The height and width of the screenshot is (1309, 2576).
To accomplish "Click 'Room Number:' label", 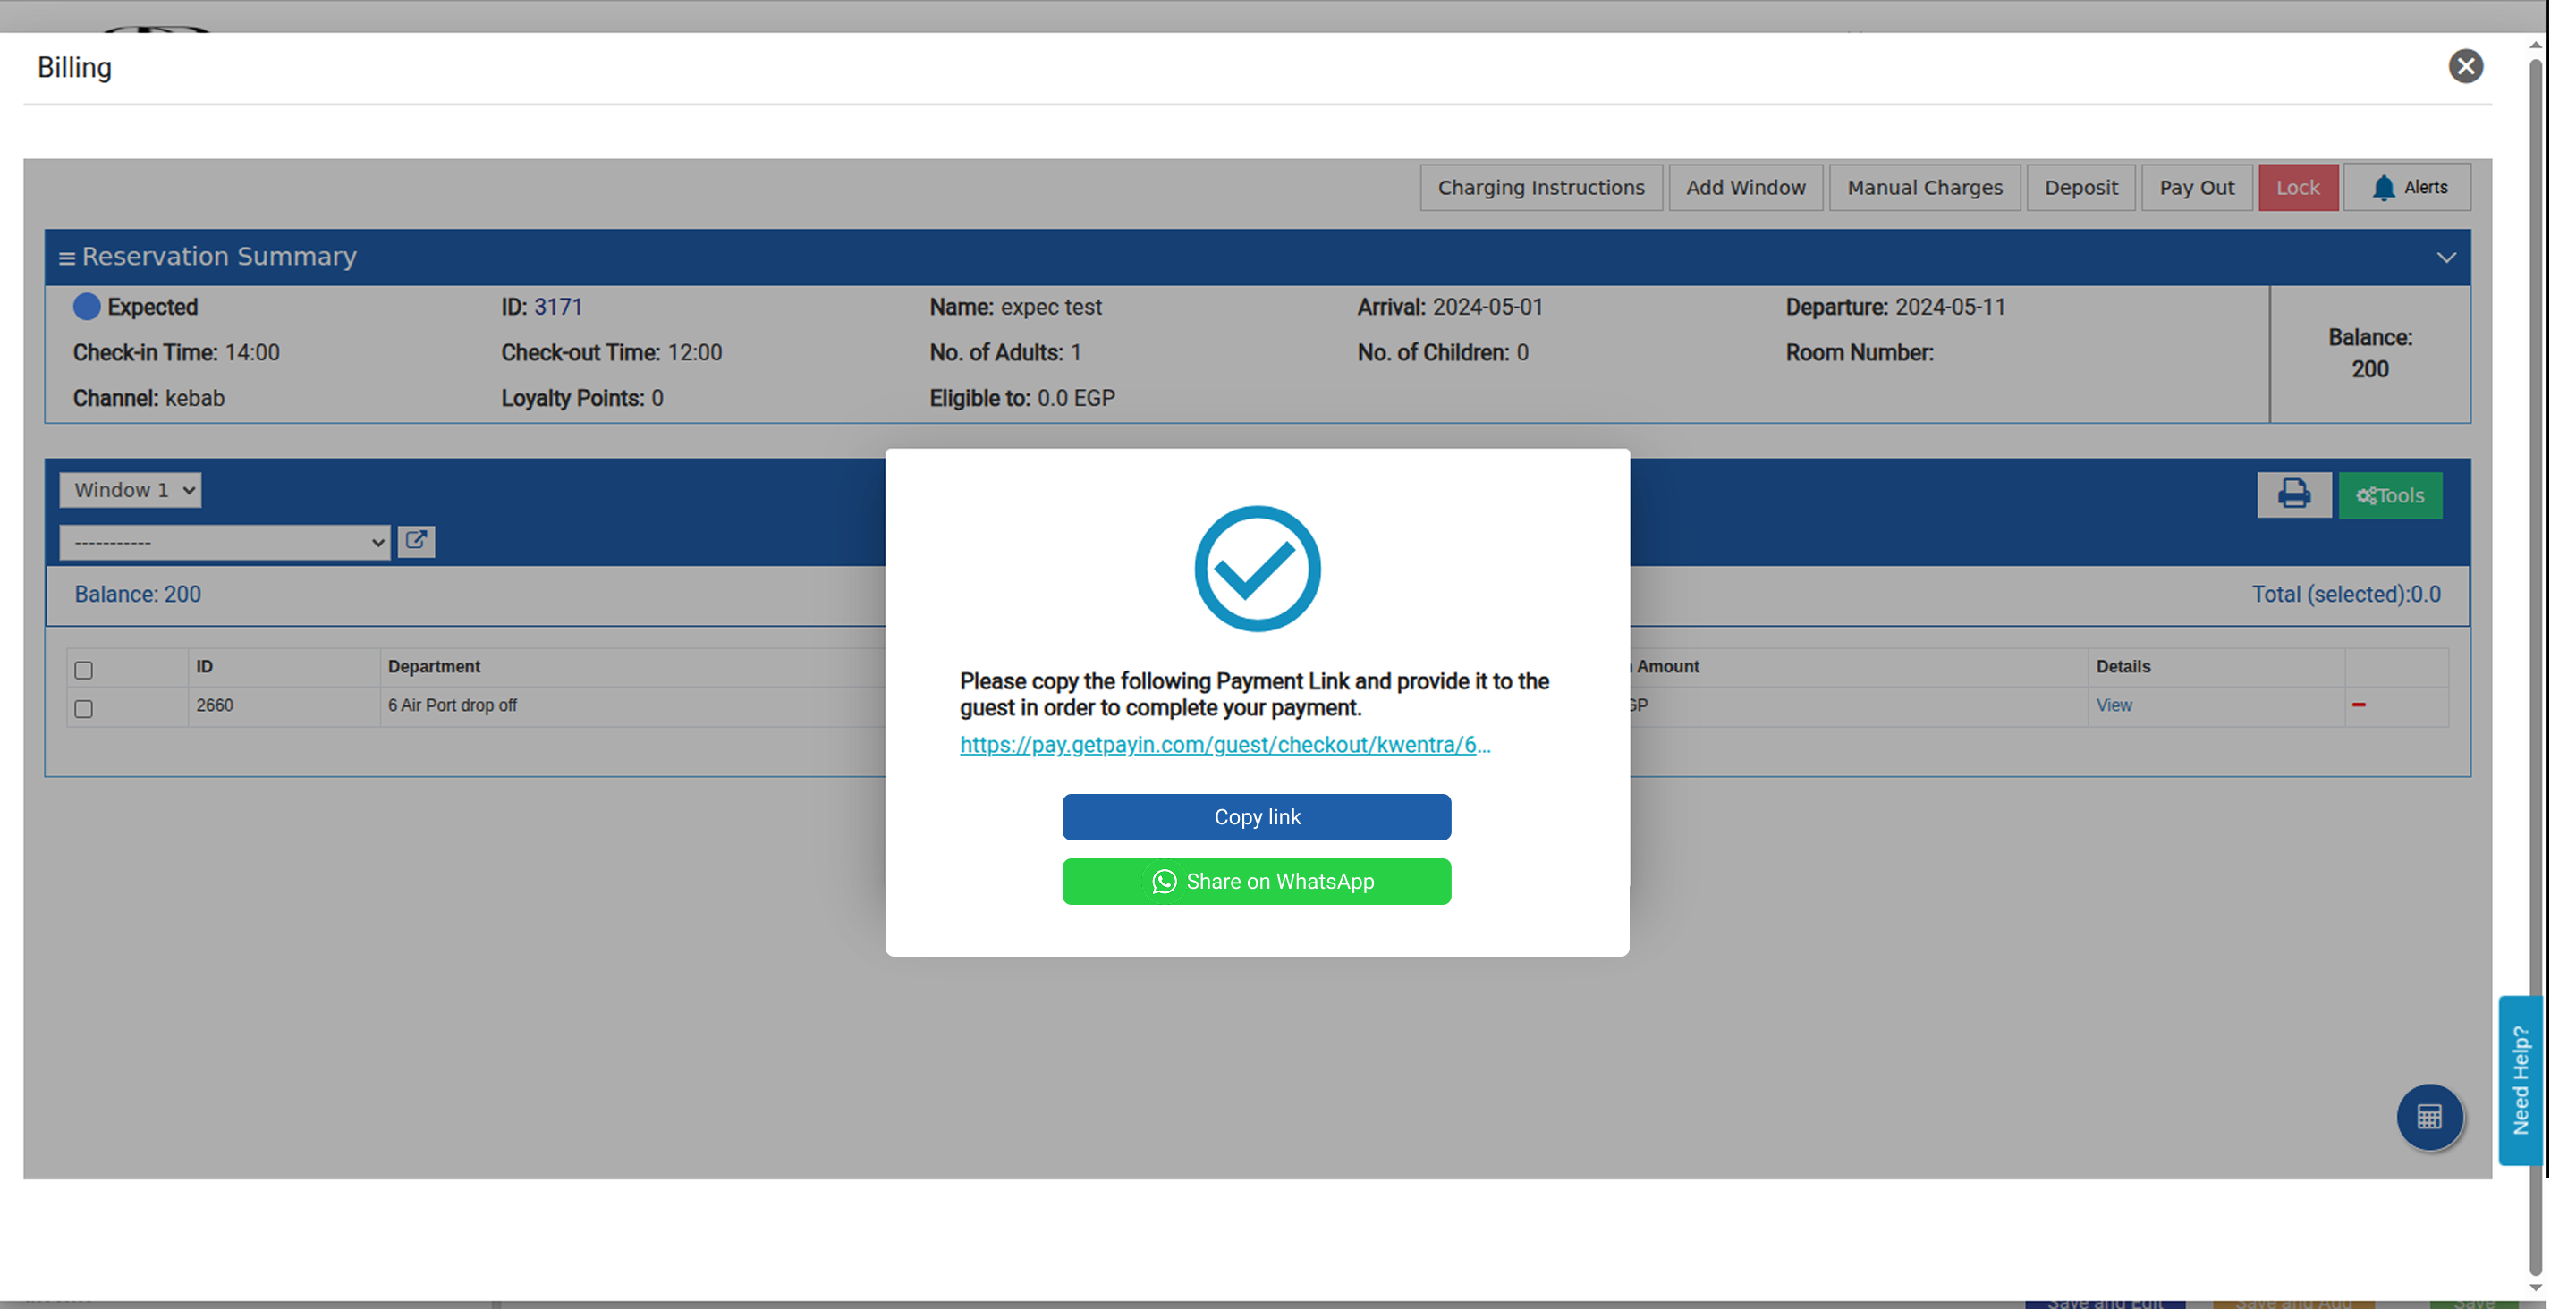I will [x=1859, y=353].
